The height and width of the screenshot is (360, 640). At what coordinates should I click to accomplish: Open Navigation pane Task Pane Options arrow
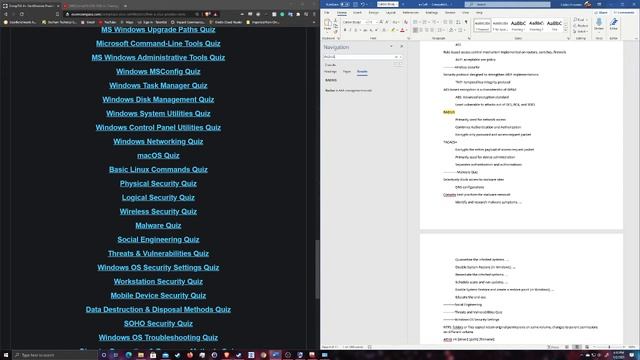[x=391, y=47]
